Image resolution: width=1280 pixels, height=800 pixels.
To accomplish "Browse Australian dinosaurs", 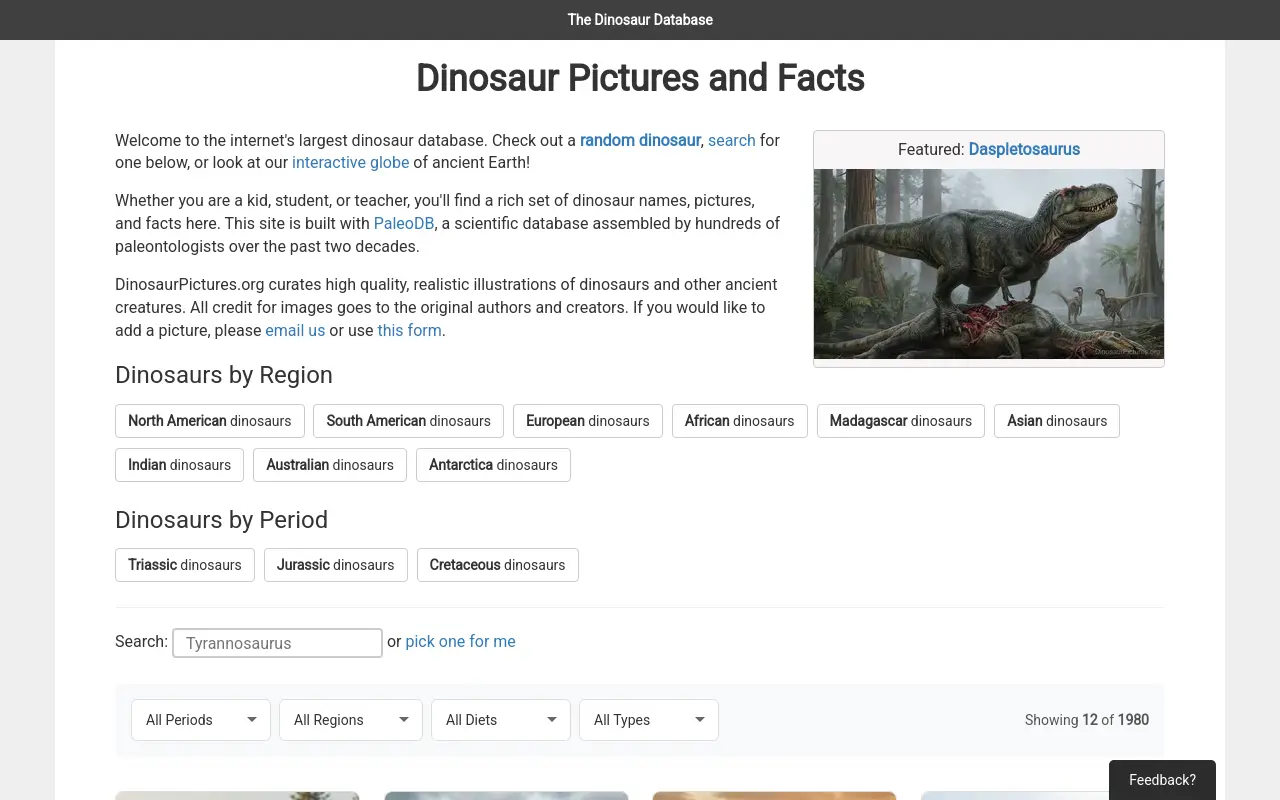I will [x=330, y=465].
